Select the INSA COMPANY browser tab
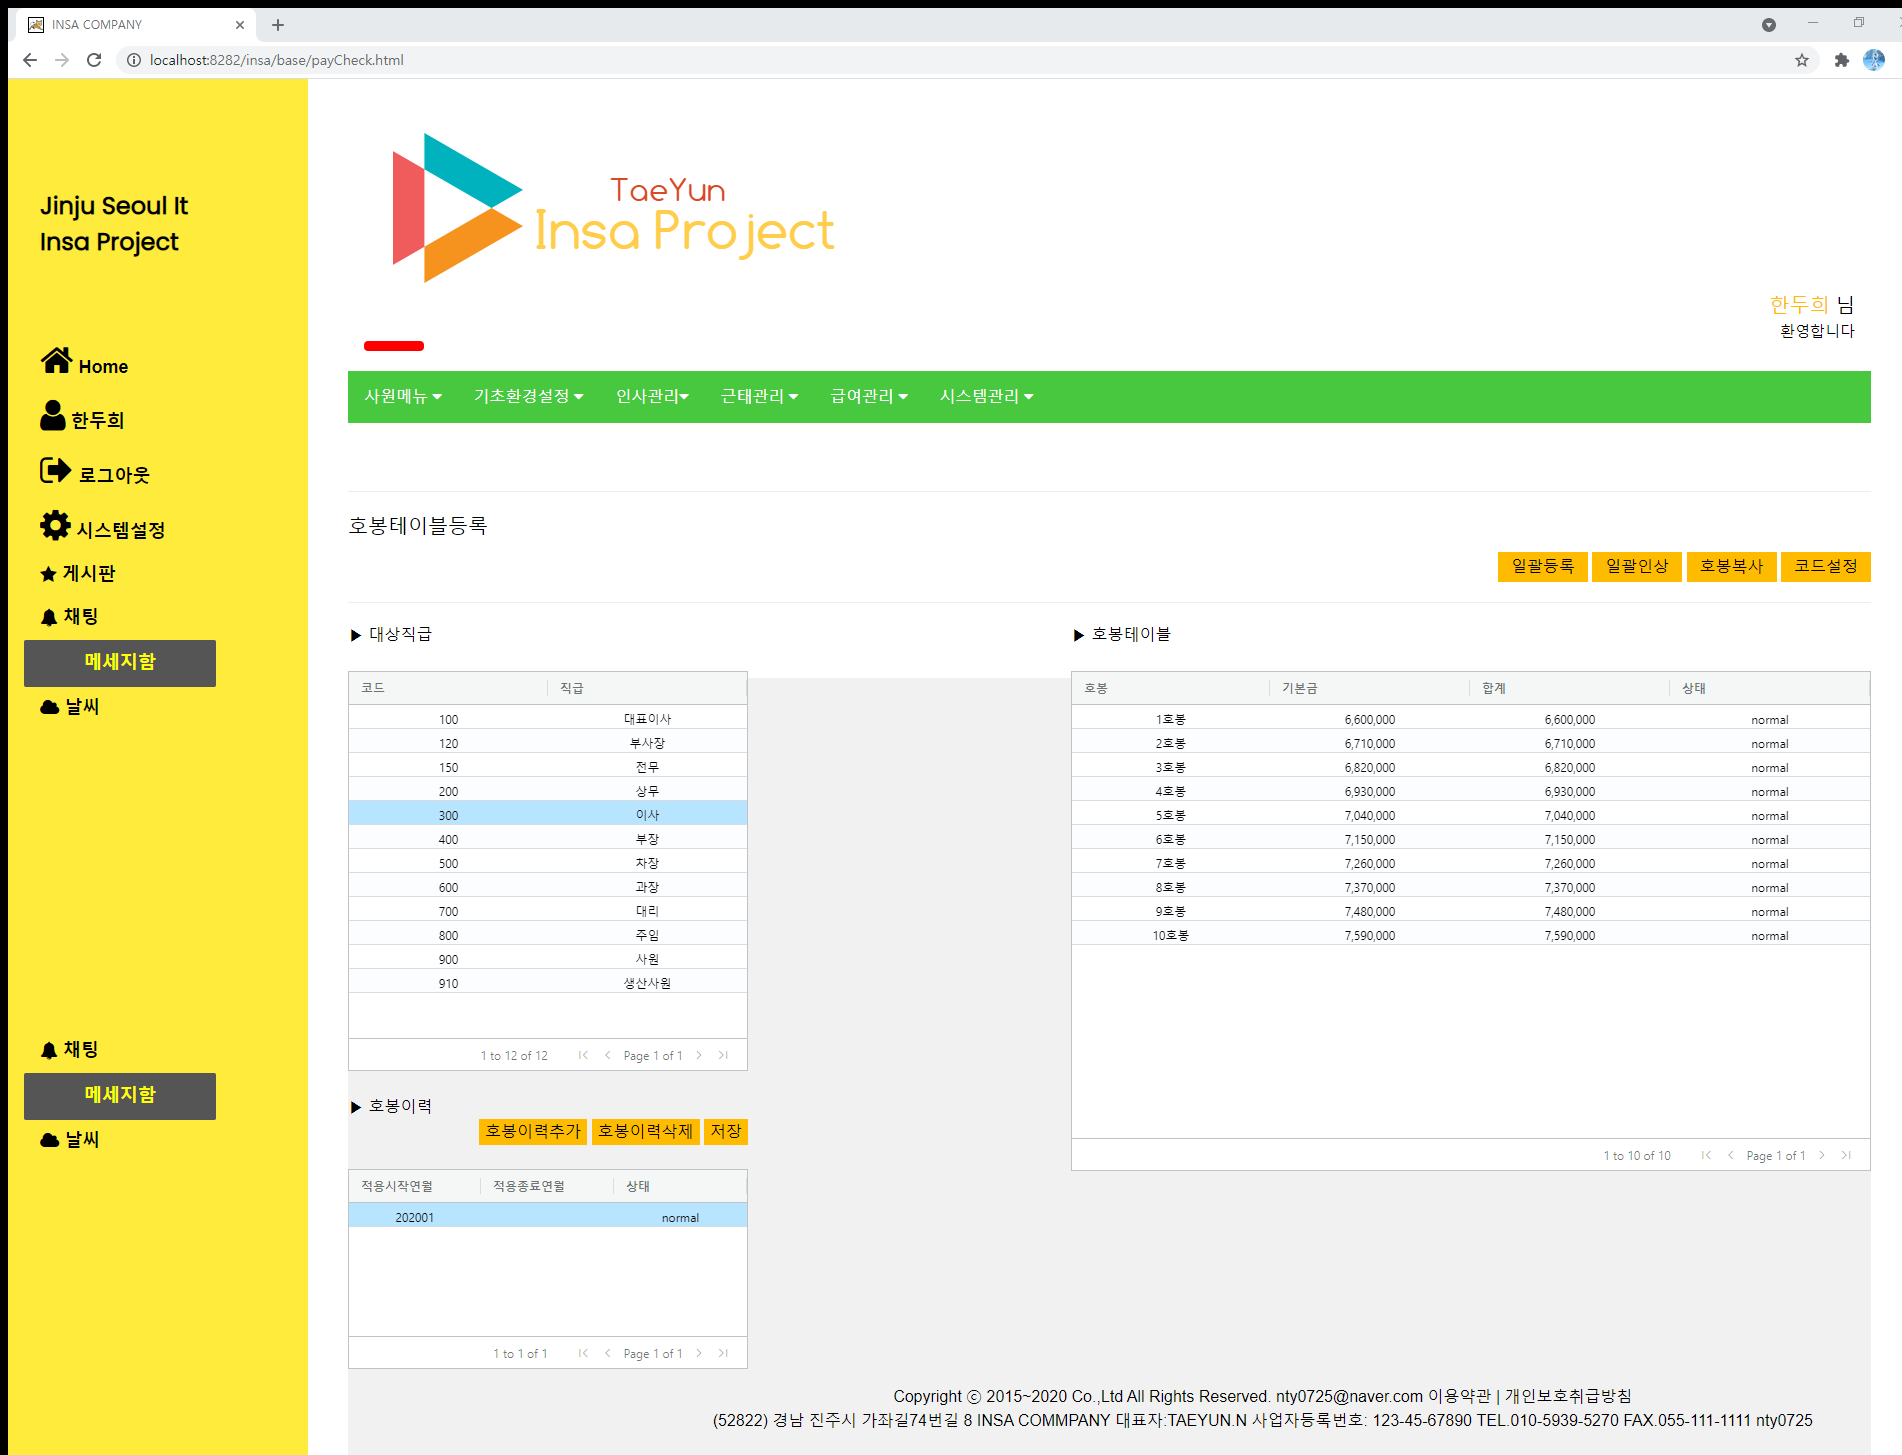This screenshot has height=1455, width=1902. coord(135,25)
